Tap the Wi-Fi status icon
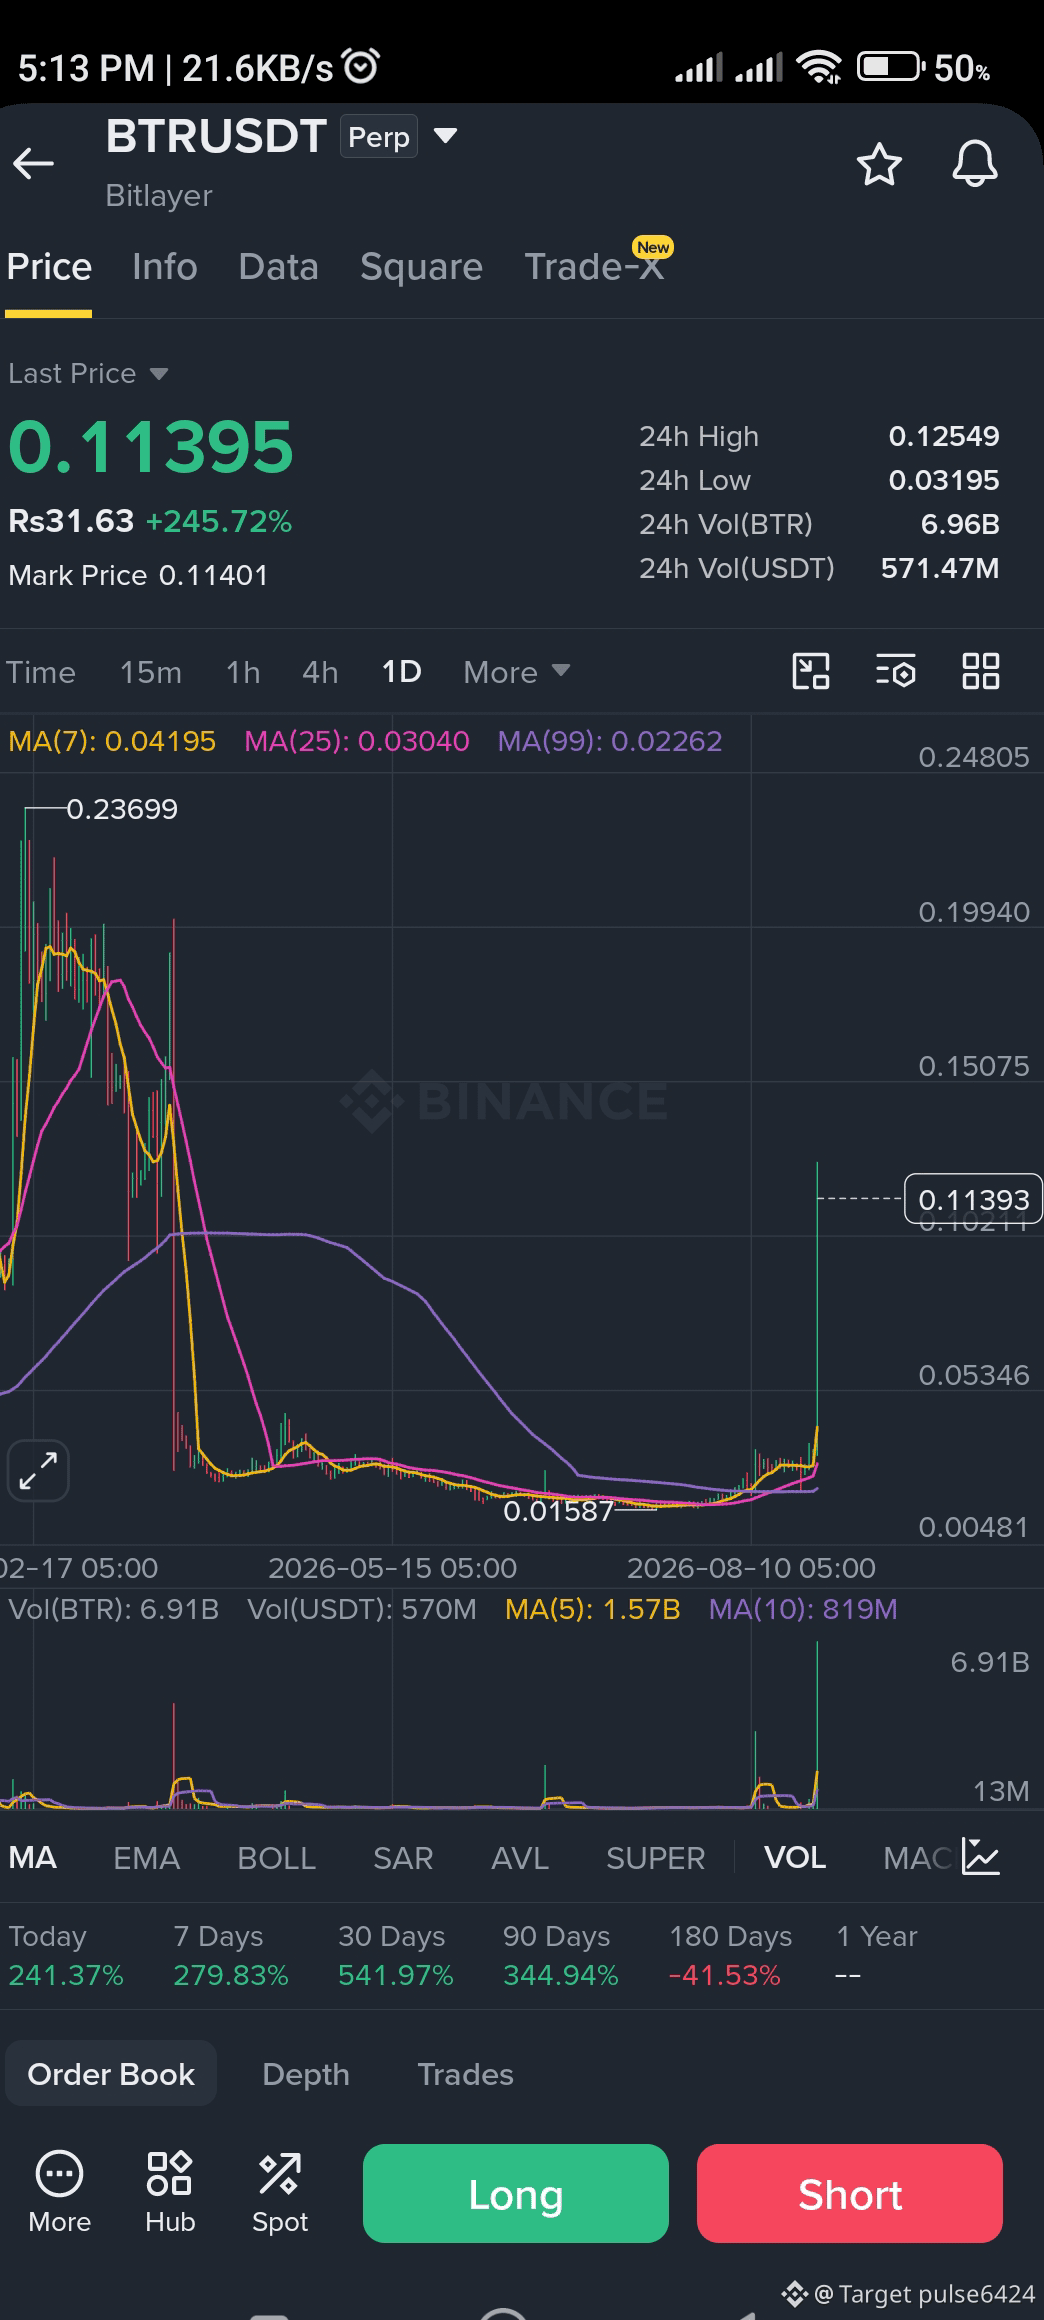The height and width of the screenshot is (2320, 1044). (x=819, y=67)
